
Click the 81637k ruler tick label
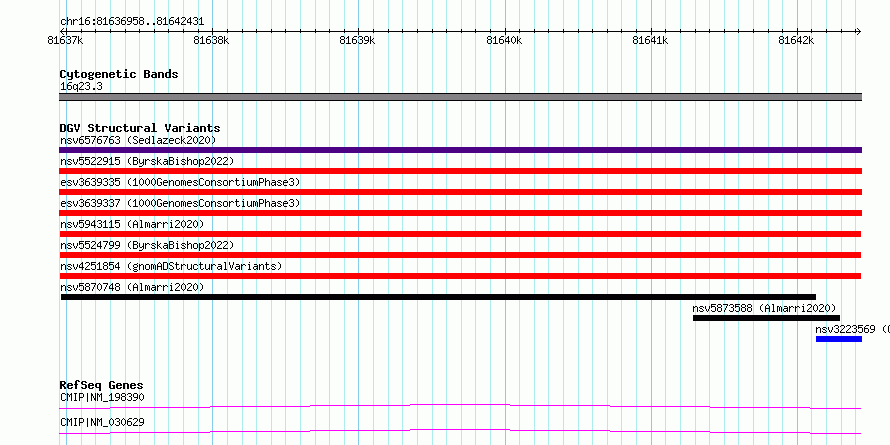coord(66,41)
